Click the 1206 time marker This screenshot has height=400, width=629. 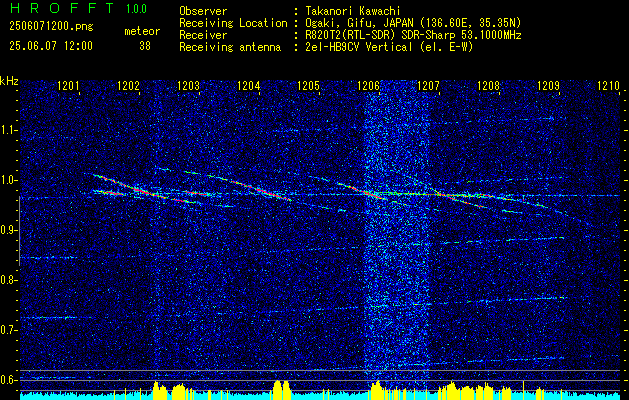[368, 86]
